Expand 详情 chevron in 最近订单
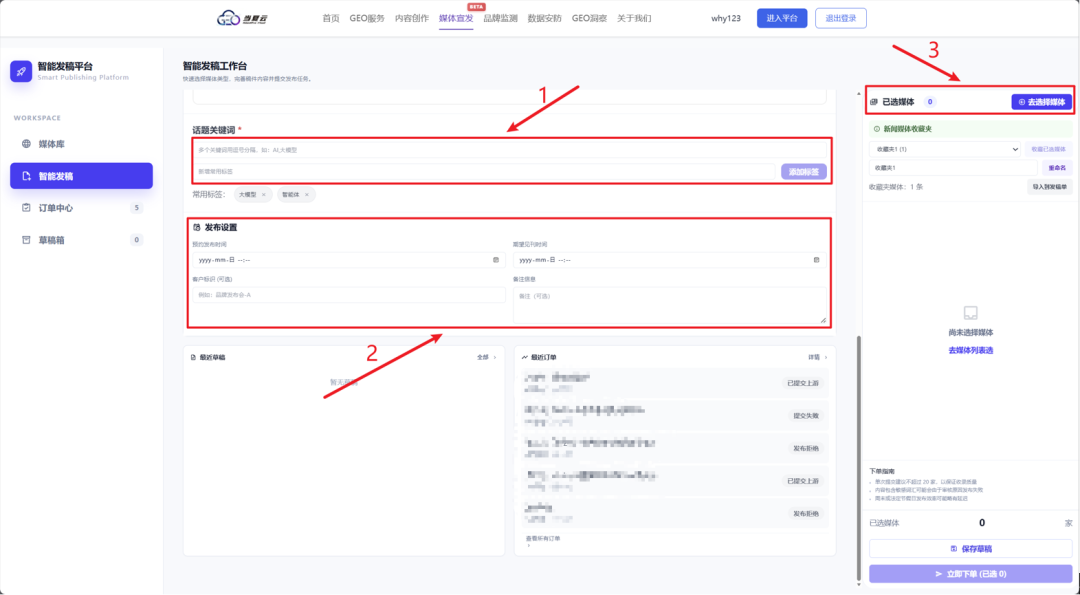Viewport: 1080px width, 595px height. 826,357
